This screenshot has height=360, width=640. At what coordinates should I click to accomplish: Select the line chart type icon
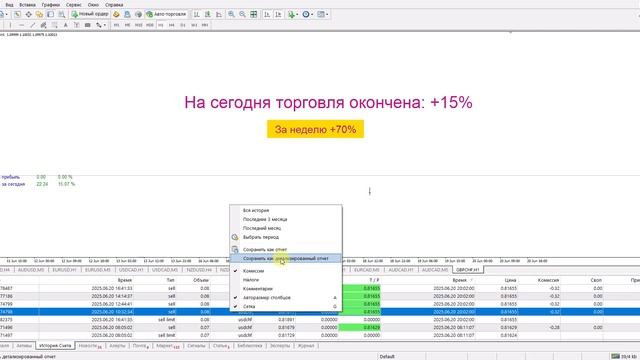tap(219, 14)
